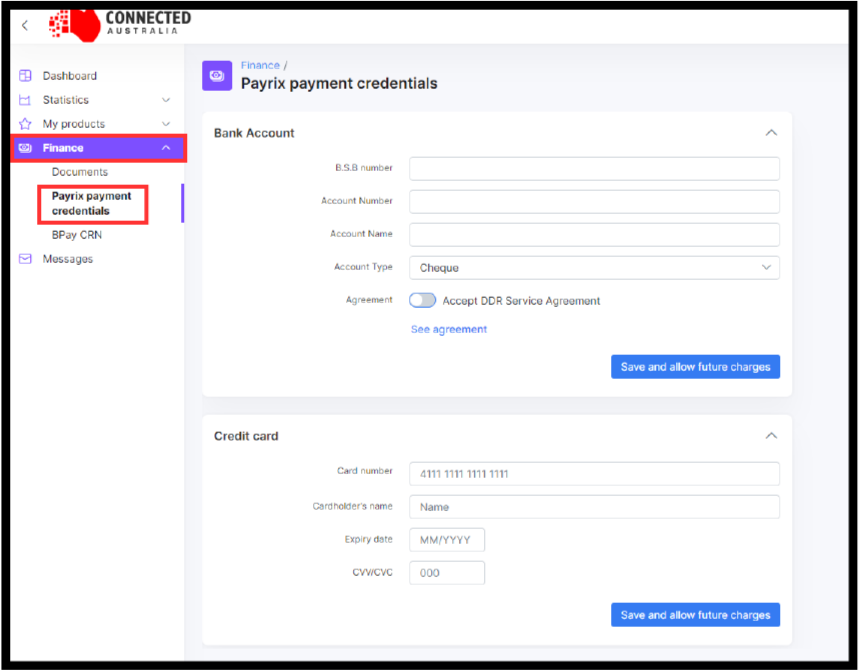This screenshot has width=859, height=670.
Task: Click the Dashboard grid icon
Action: click(x=25, y=76)
